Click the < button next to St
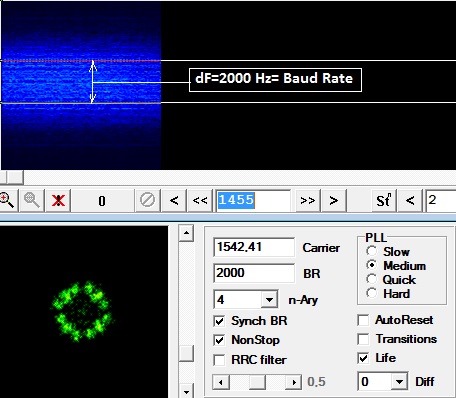This screenshot has width=456, height=398. (410, 201)
